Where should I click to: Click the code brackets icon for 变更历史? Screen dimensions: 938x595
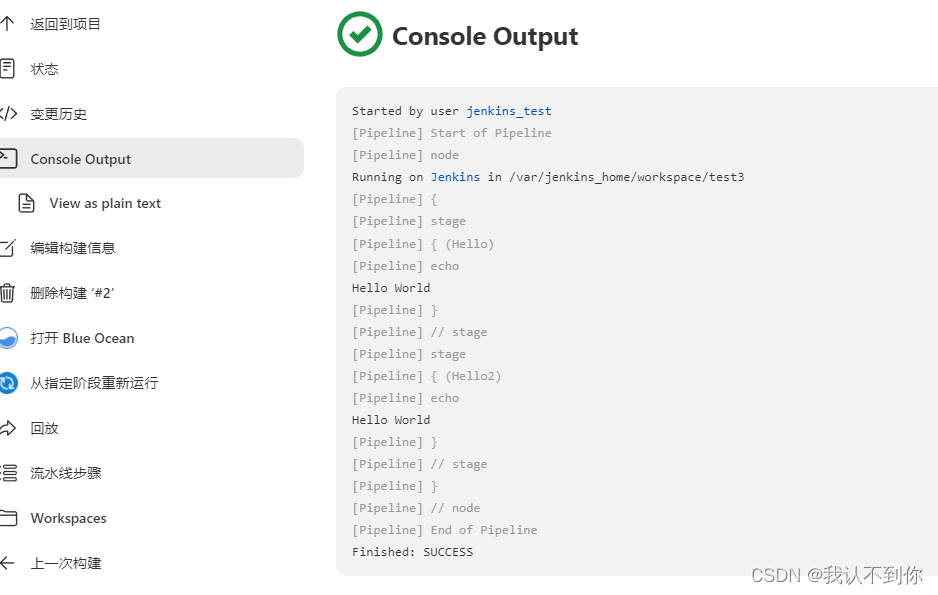(7, 113)
